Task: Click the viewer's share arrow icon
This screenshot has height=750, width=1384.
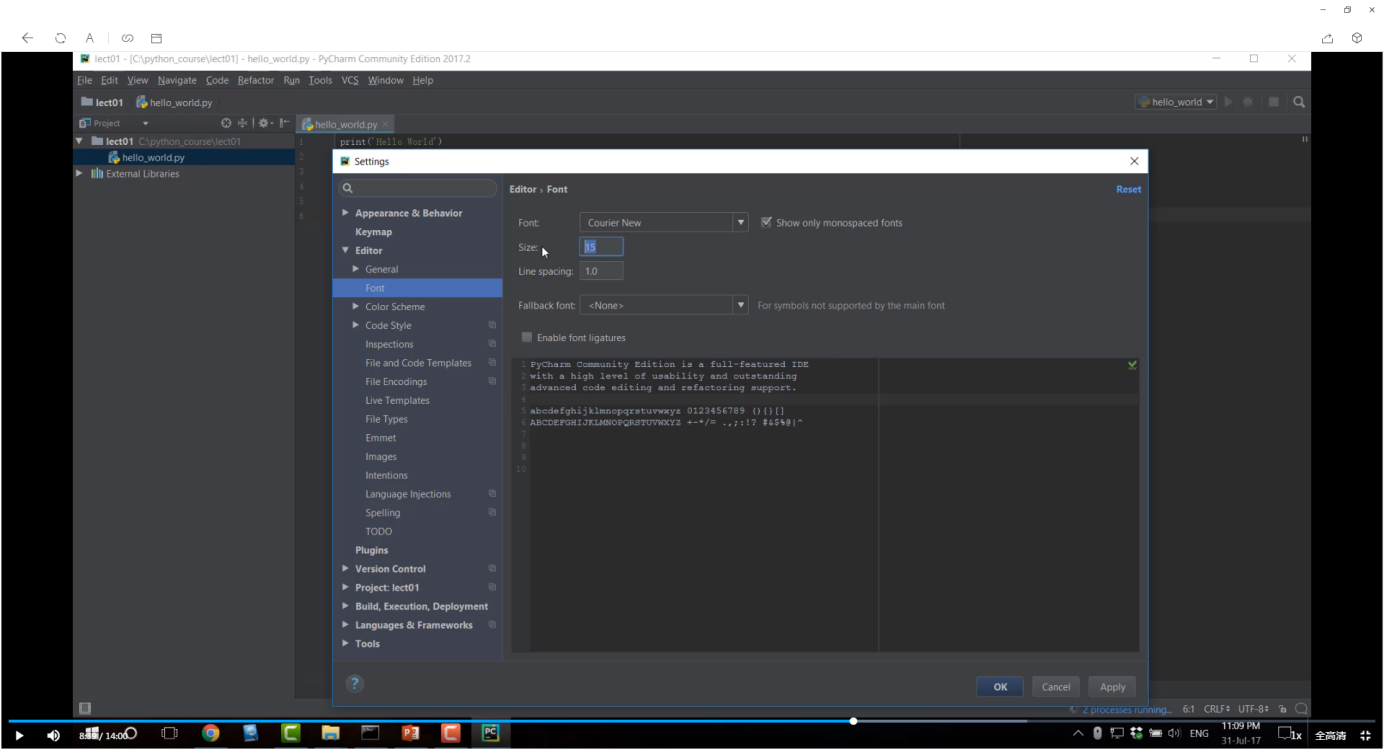Action: pos(1327,38)
